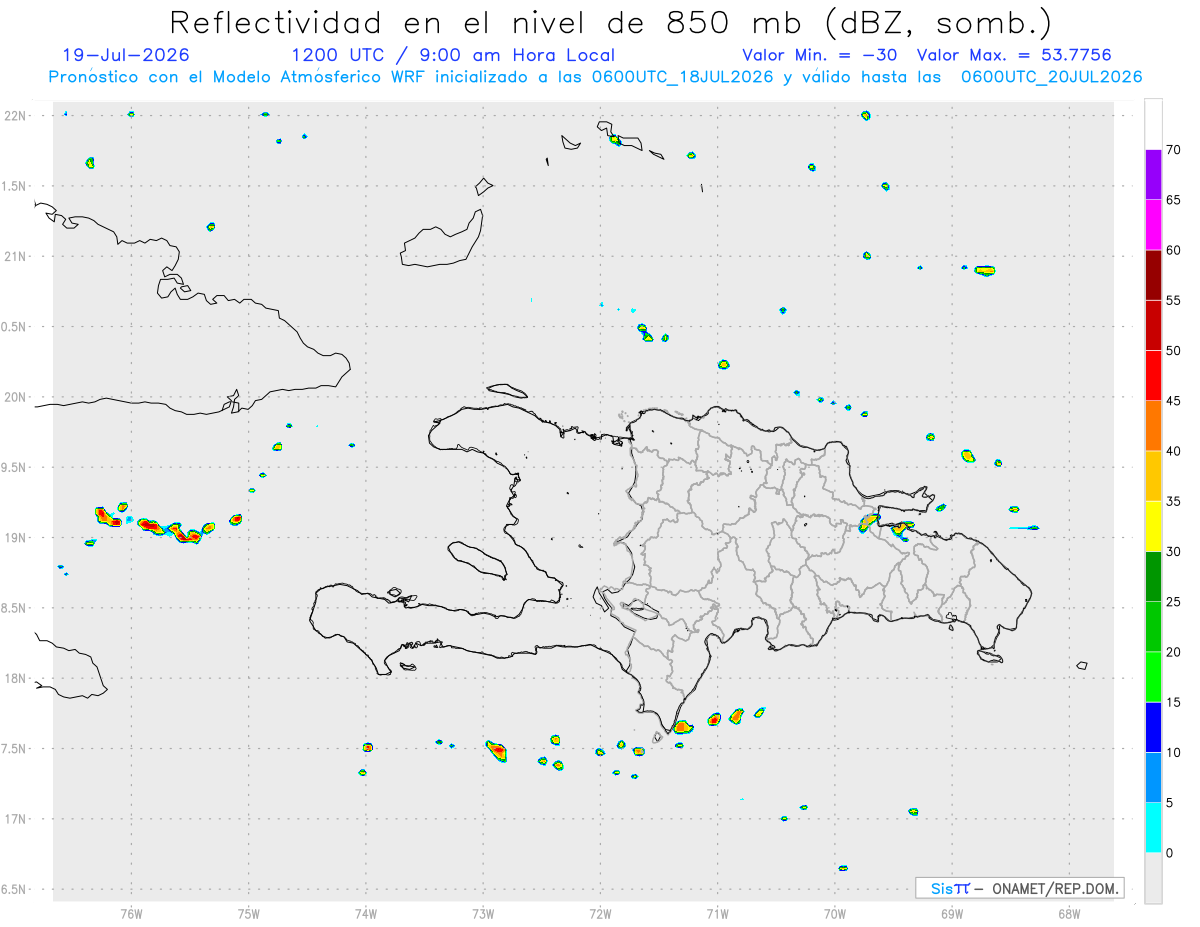
Task: Click the '71W' longitude label
Action: click(717, 914)
